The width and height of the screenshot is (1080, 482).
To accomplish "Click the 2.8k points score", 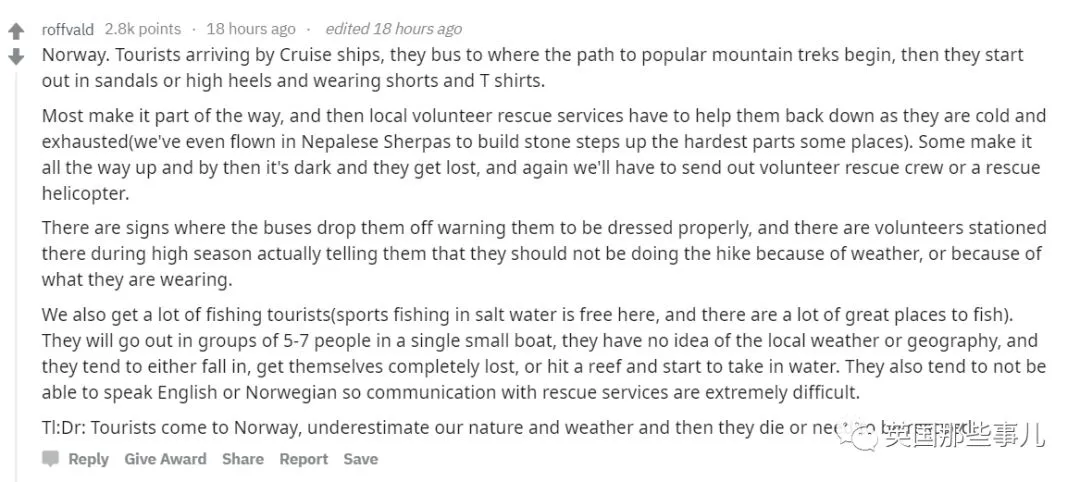I will 143,29.
